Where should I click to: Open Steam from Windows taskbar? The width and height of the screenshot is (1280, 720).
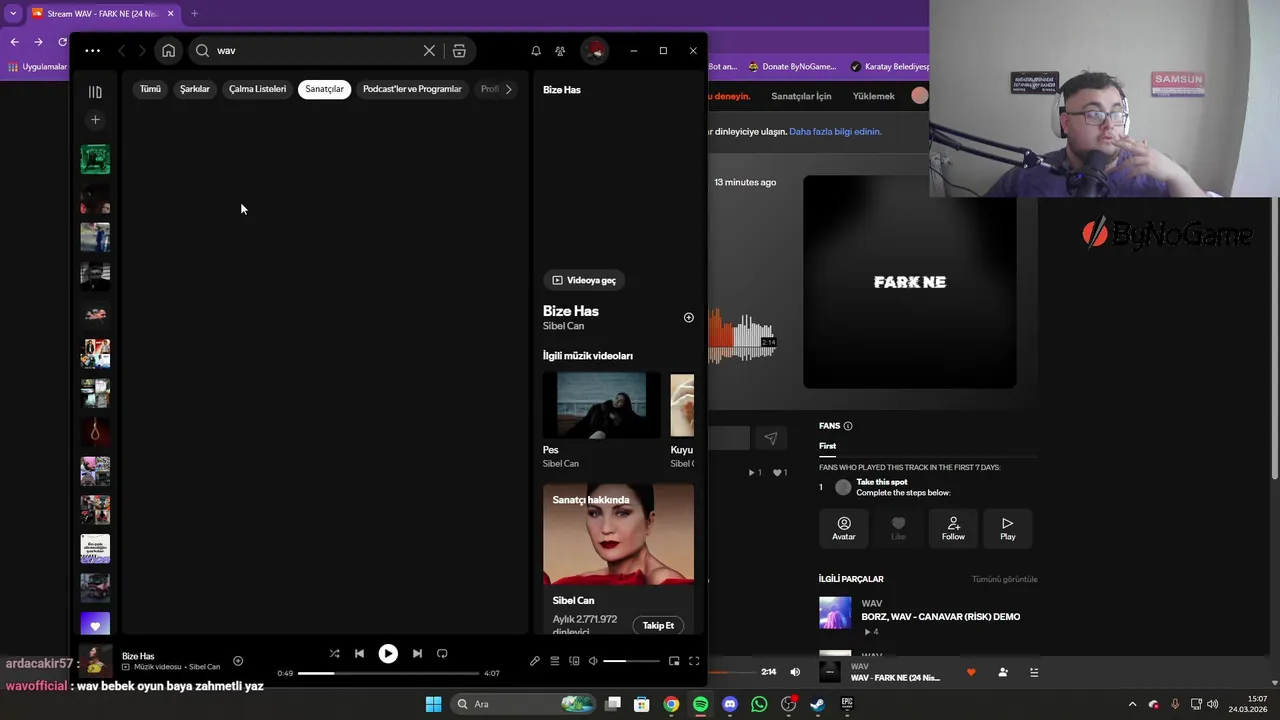817,704
